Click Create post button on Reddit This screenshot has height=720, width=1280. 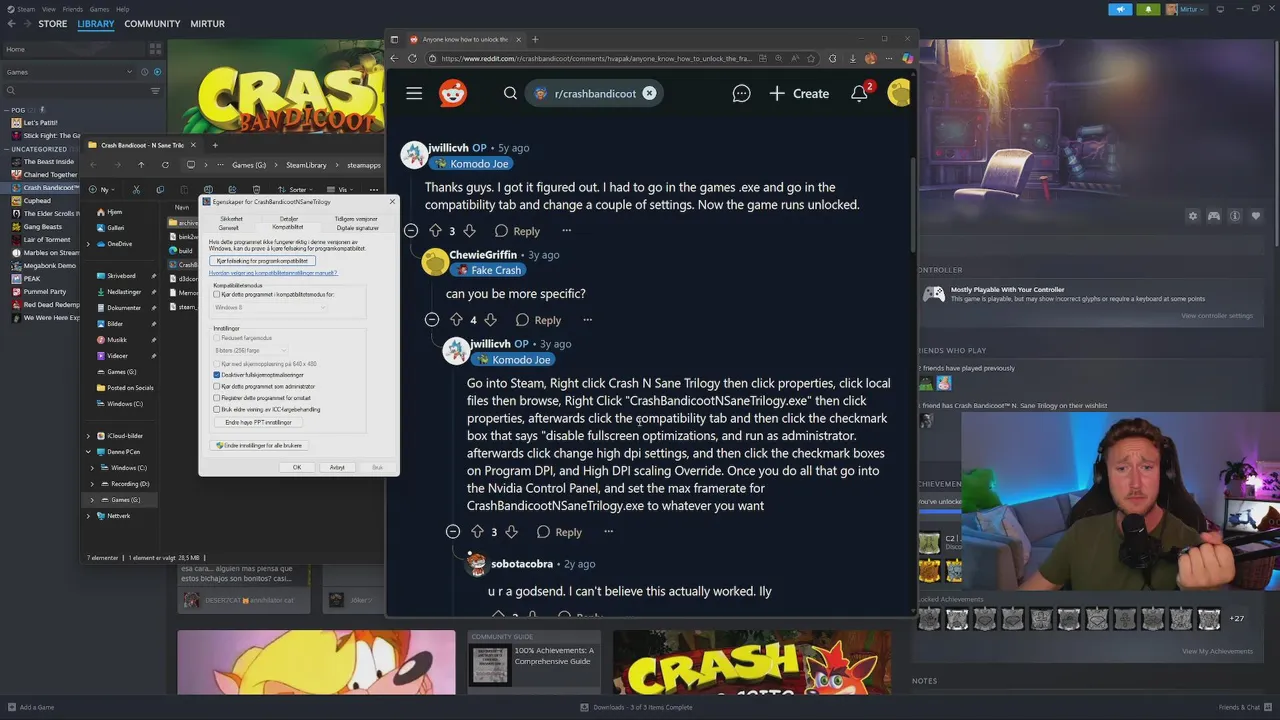click(x=799, y=93)
